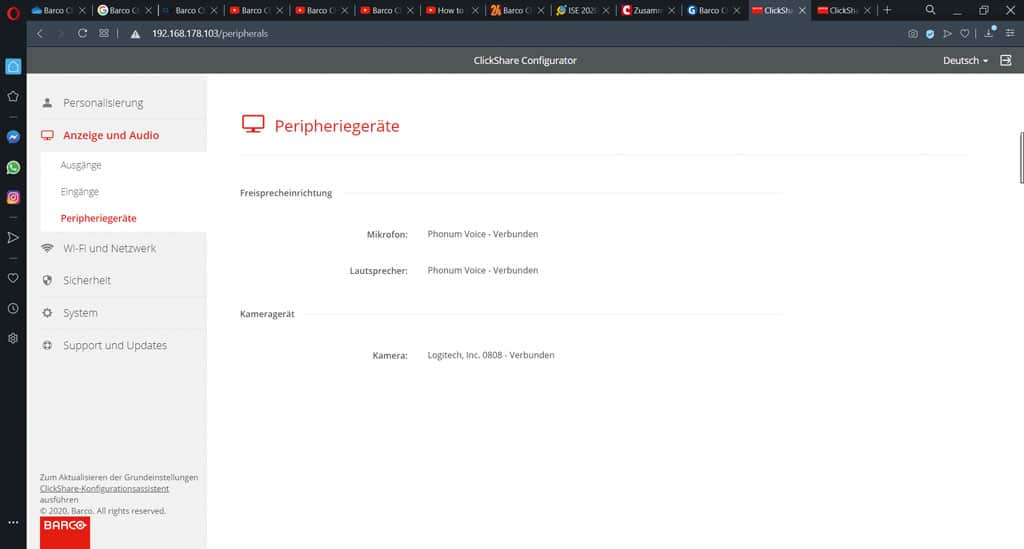Click the "Freisprecheinrichtung" section label
Viewport: 1024px width, 549px height.
(286, 193)
